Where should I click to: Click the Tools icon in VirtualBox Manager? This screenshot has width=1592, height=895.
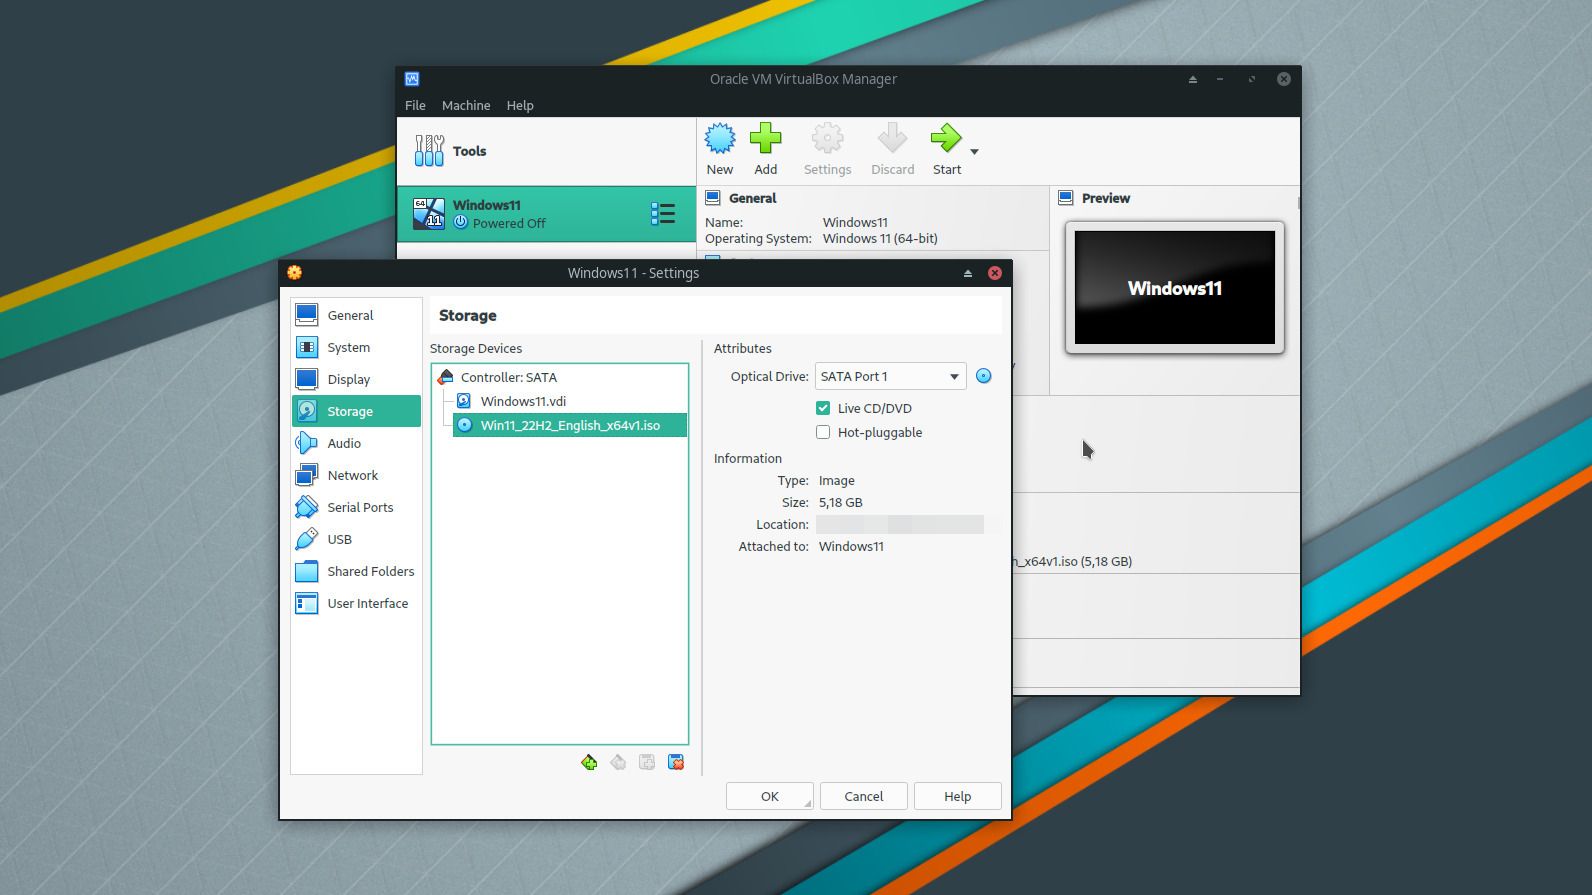tap(430, 151)
